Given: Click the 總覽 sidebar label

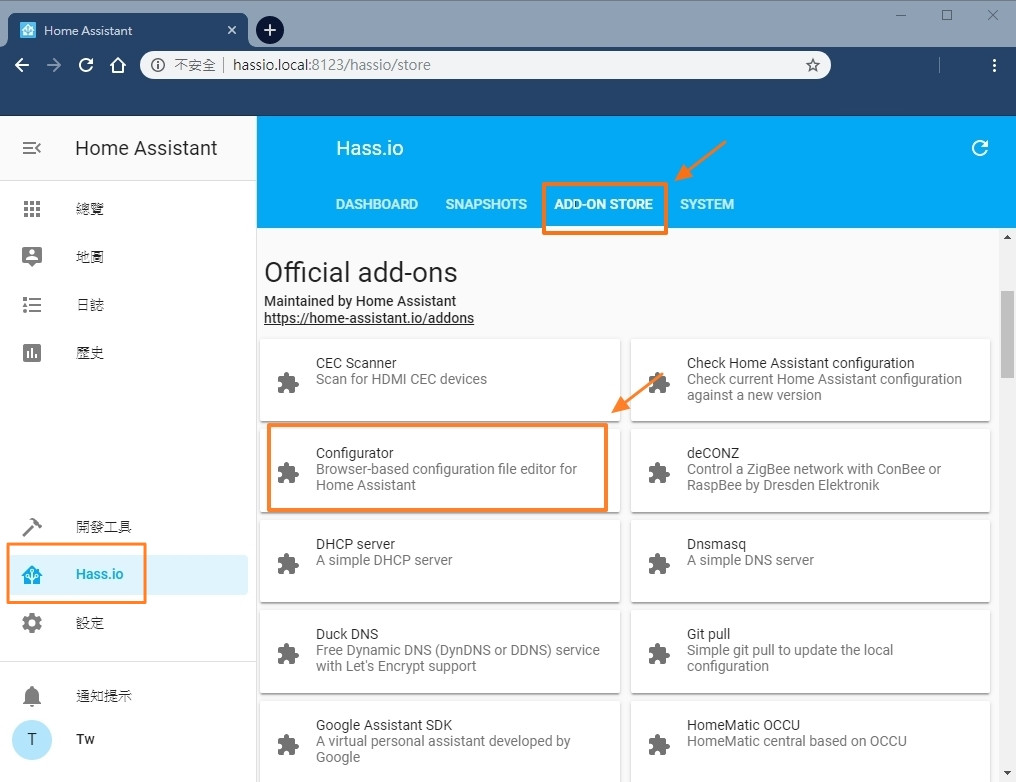Looking at the screenshot, I should (x=89, y=209).
